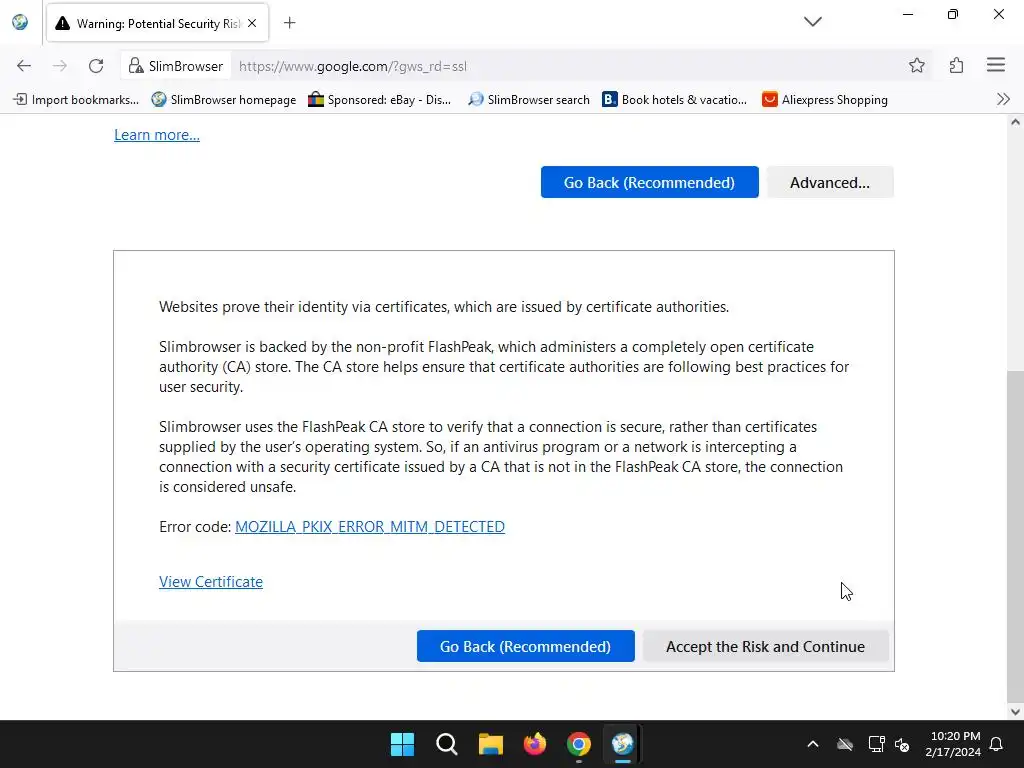This screenshot has width=1024, height=768.
Task: Click the SlimBrowser lock identity icon
Action: click(x=136, y=65)
